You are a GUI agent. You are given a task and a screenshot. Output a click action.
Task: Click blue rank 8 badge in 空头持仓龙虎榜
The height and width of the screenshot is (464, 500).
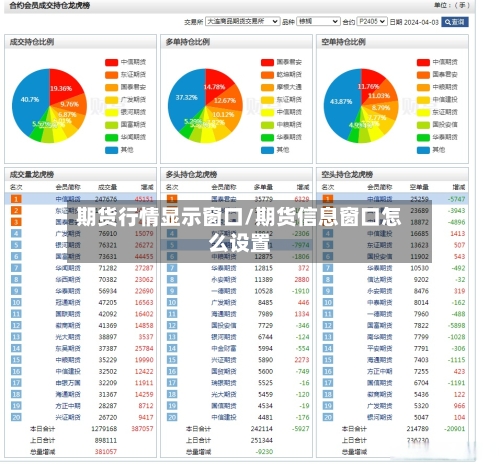click(x=328, y=279)
